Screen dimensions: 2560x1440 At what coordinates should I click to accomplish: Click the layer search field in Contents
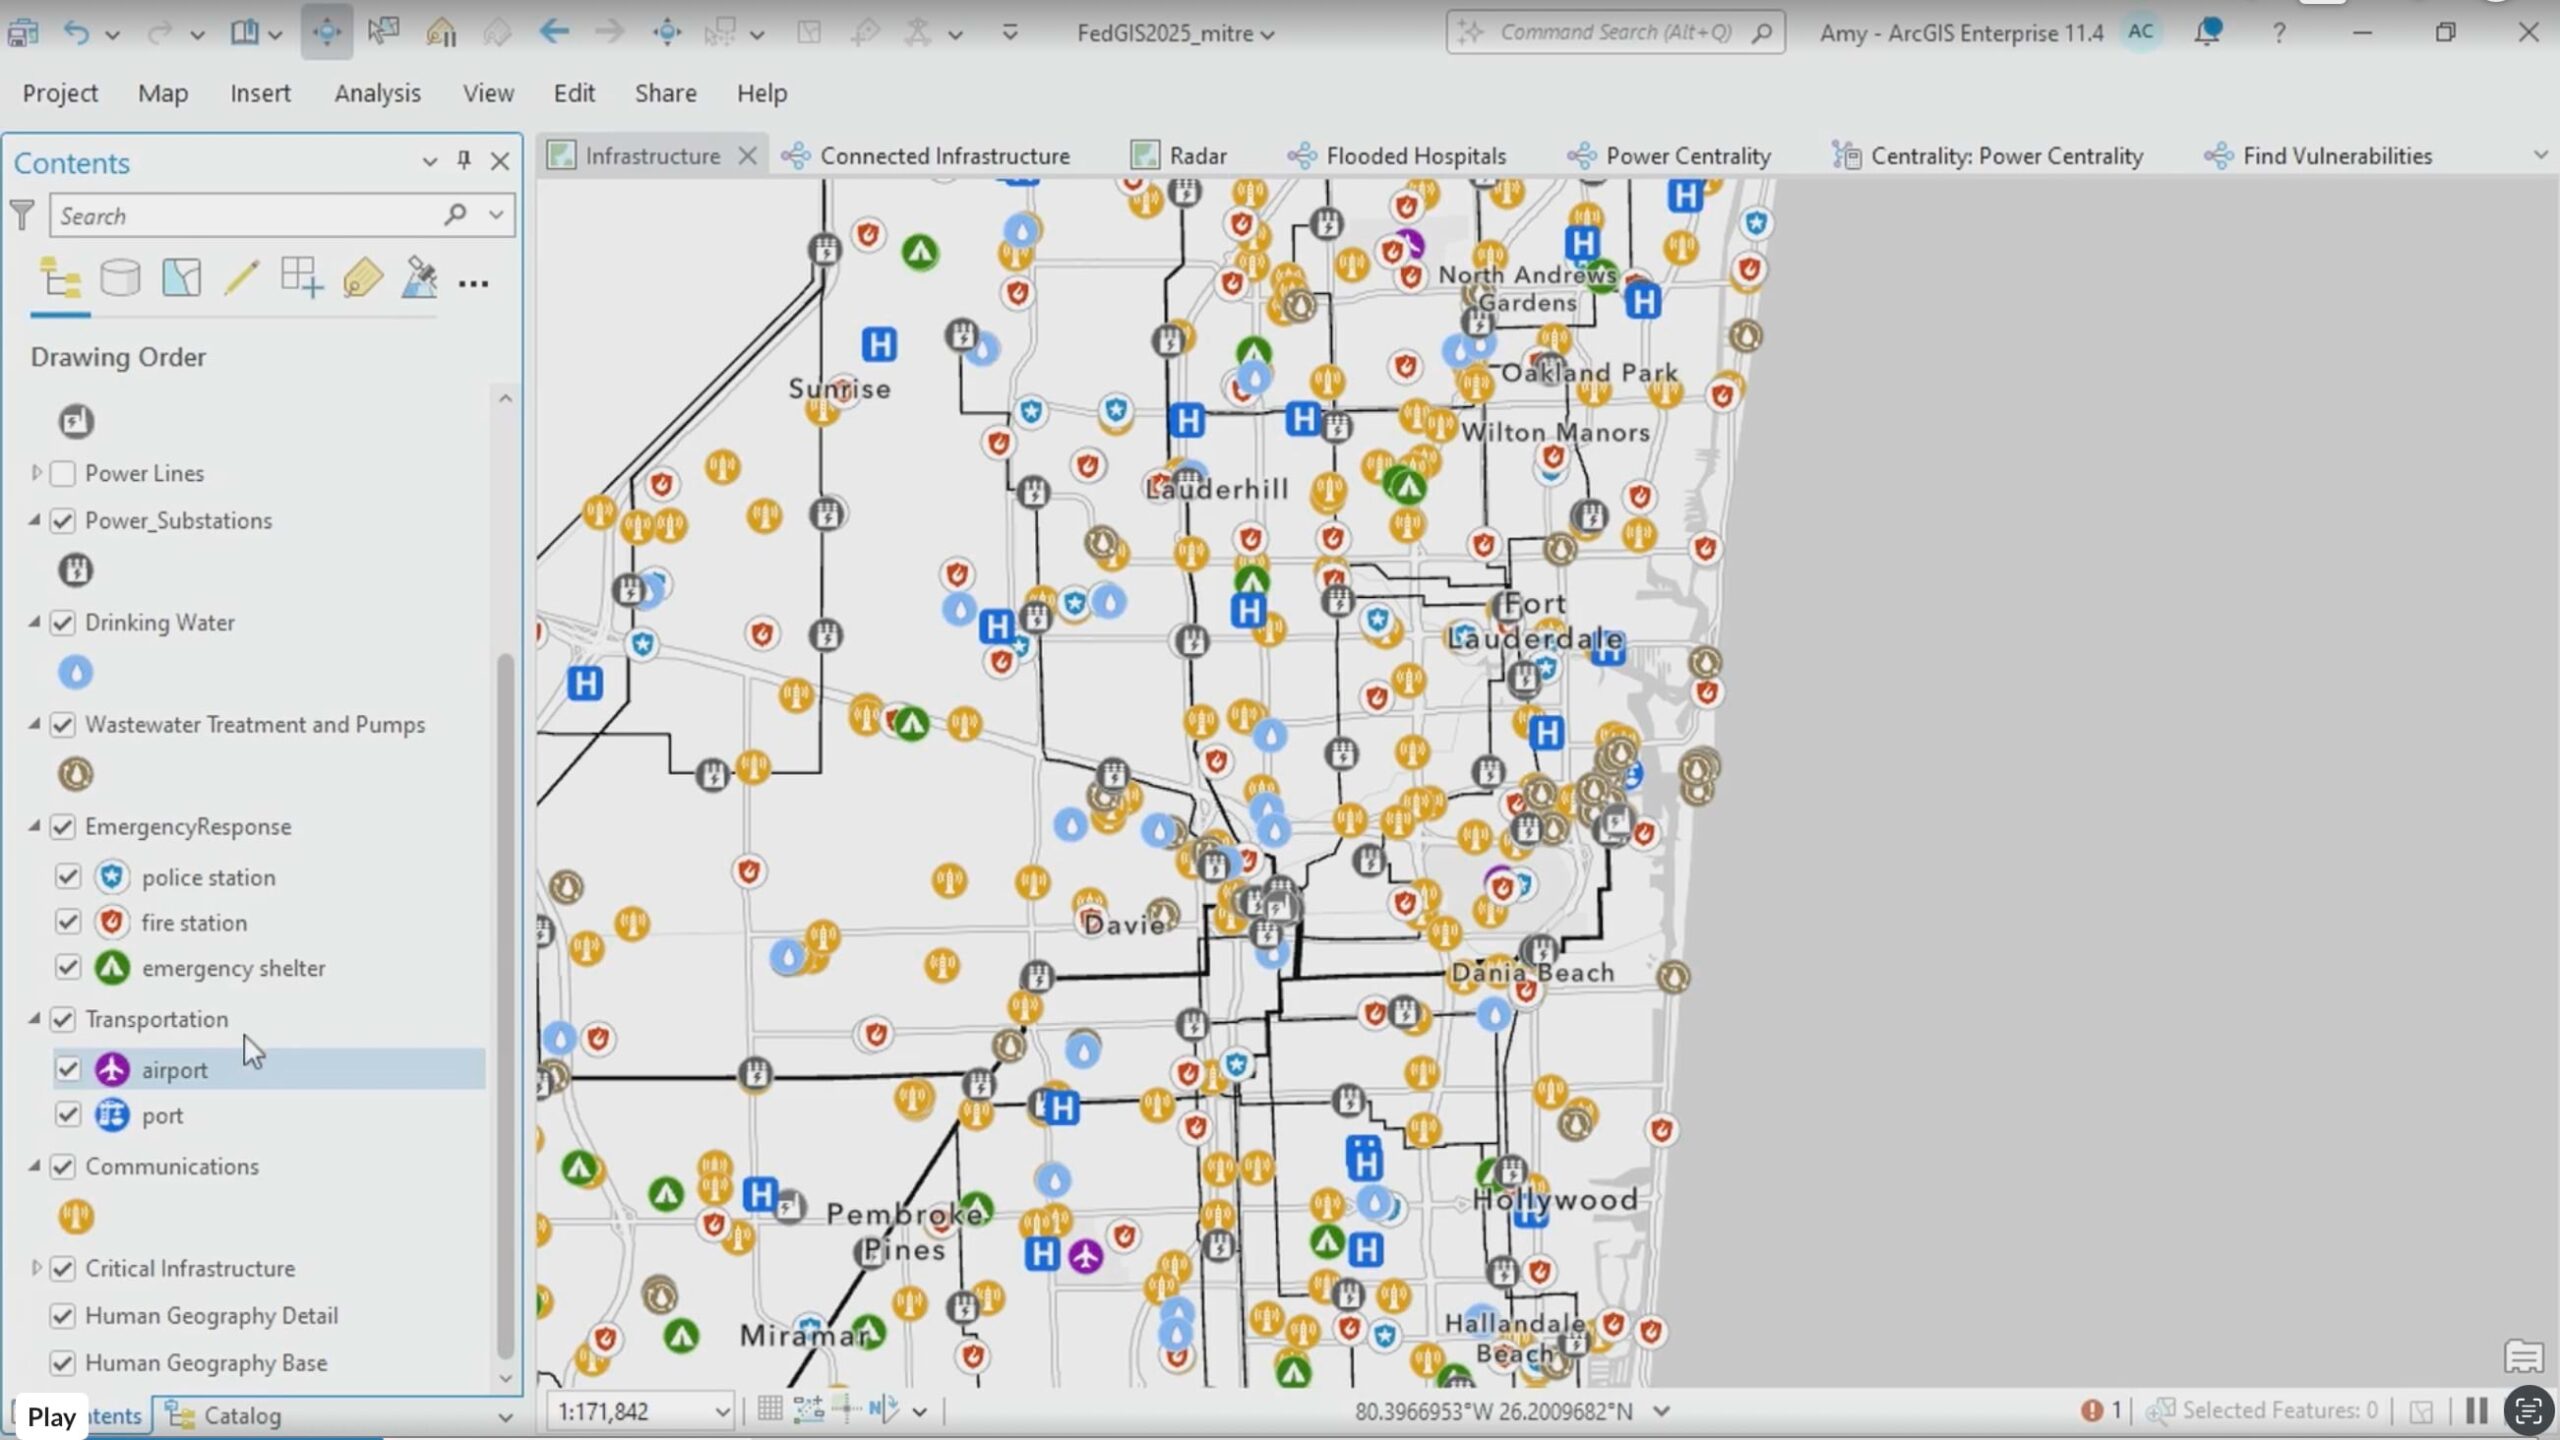click(250, 214)
